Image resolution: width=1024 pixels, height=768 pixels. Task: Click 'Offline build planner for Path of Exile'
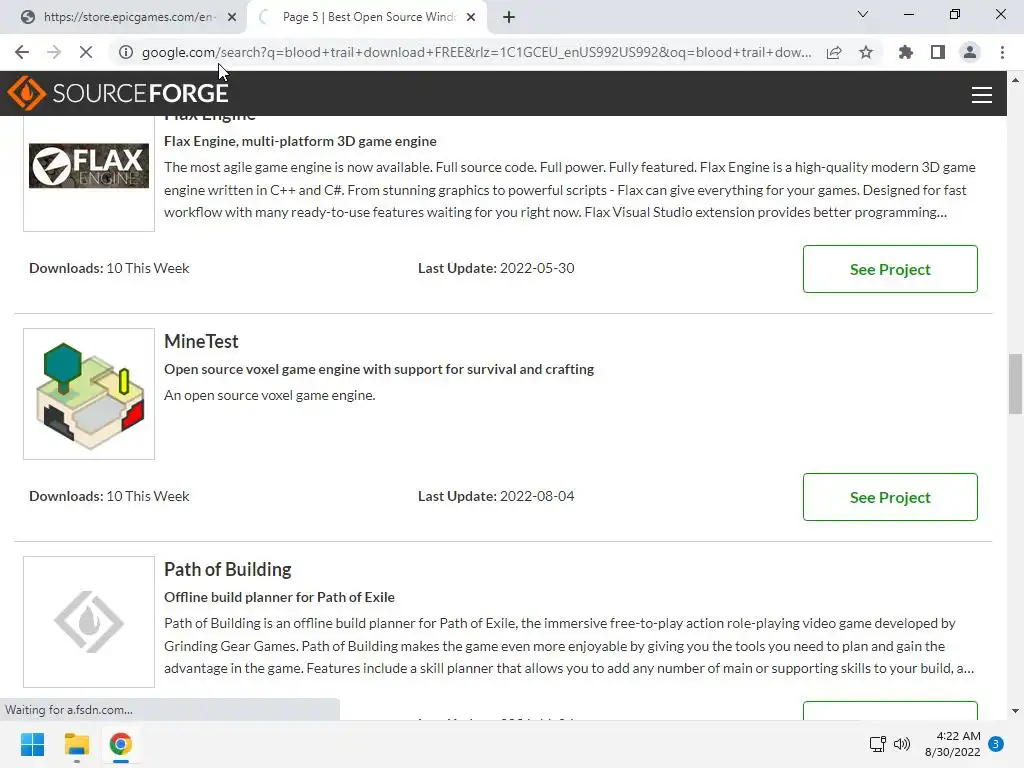[x=280, y=597]
